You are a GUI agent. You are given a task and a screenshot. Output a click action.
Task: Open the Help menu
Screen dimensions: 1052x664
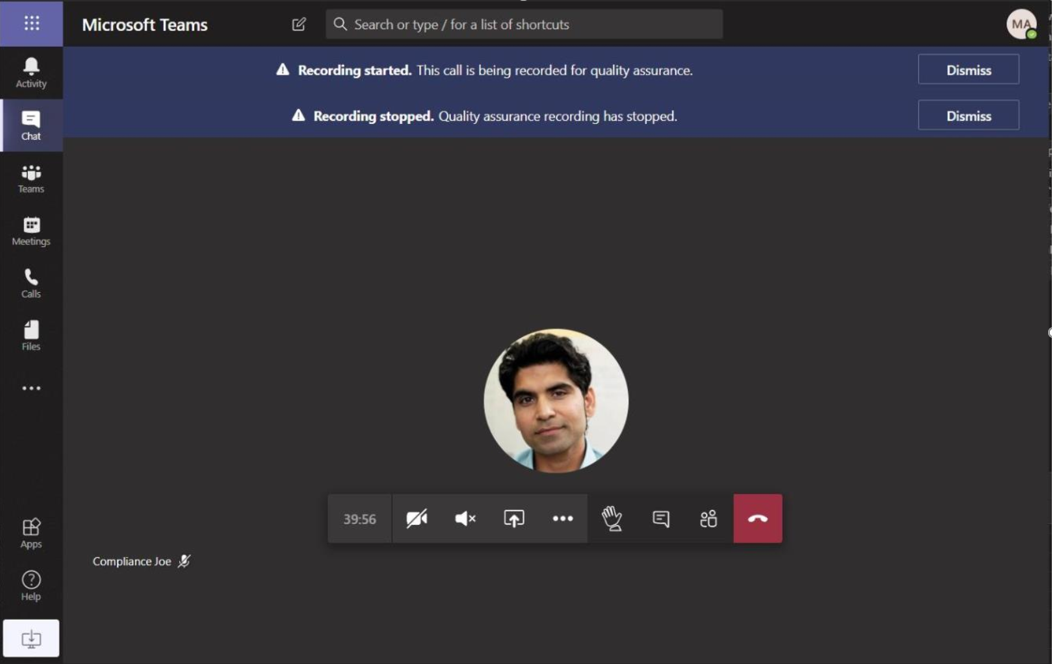tap(31, 586)
